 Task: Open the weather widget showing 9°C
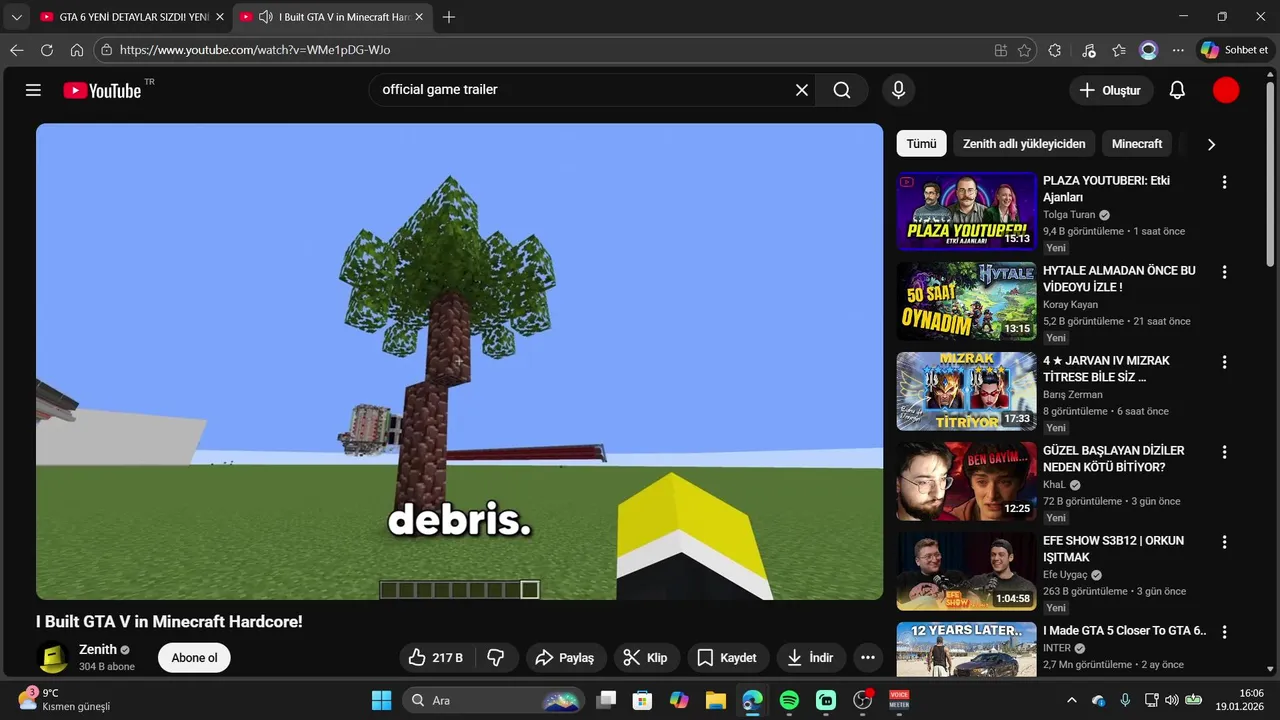(x=64, y=699)
